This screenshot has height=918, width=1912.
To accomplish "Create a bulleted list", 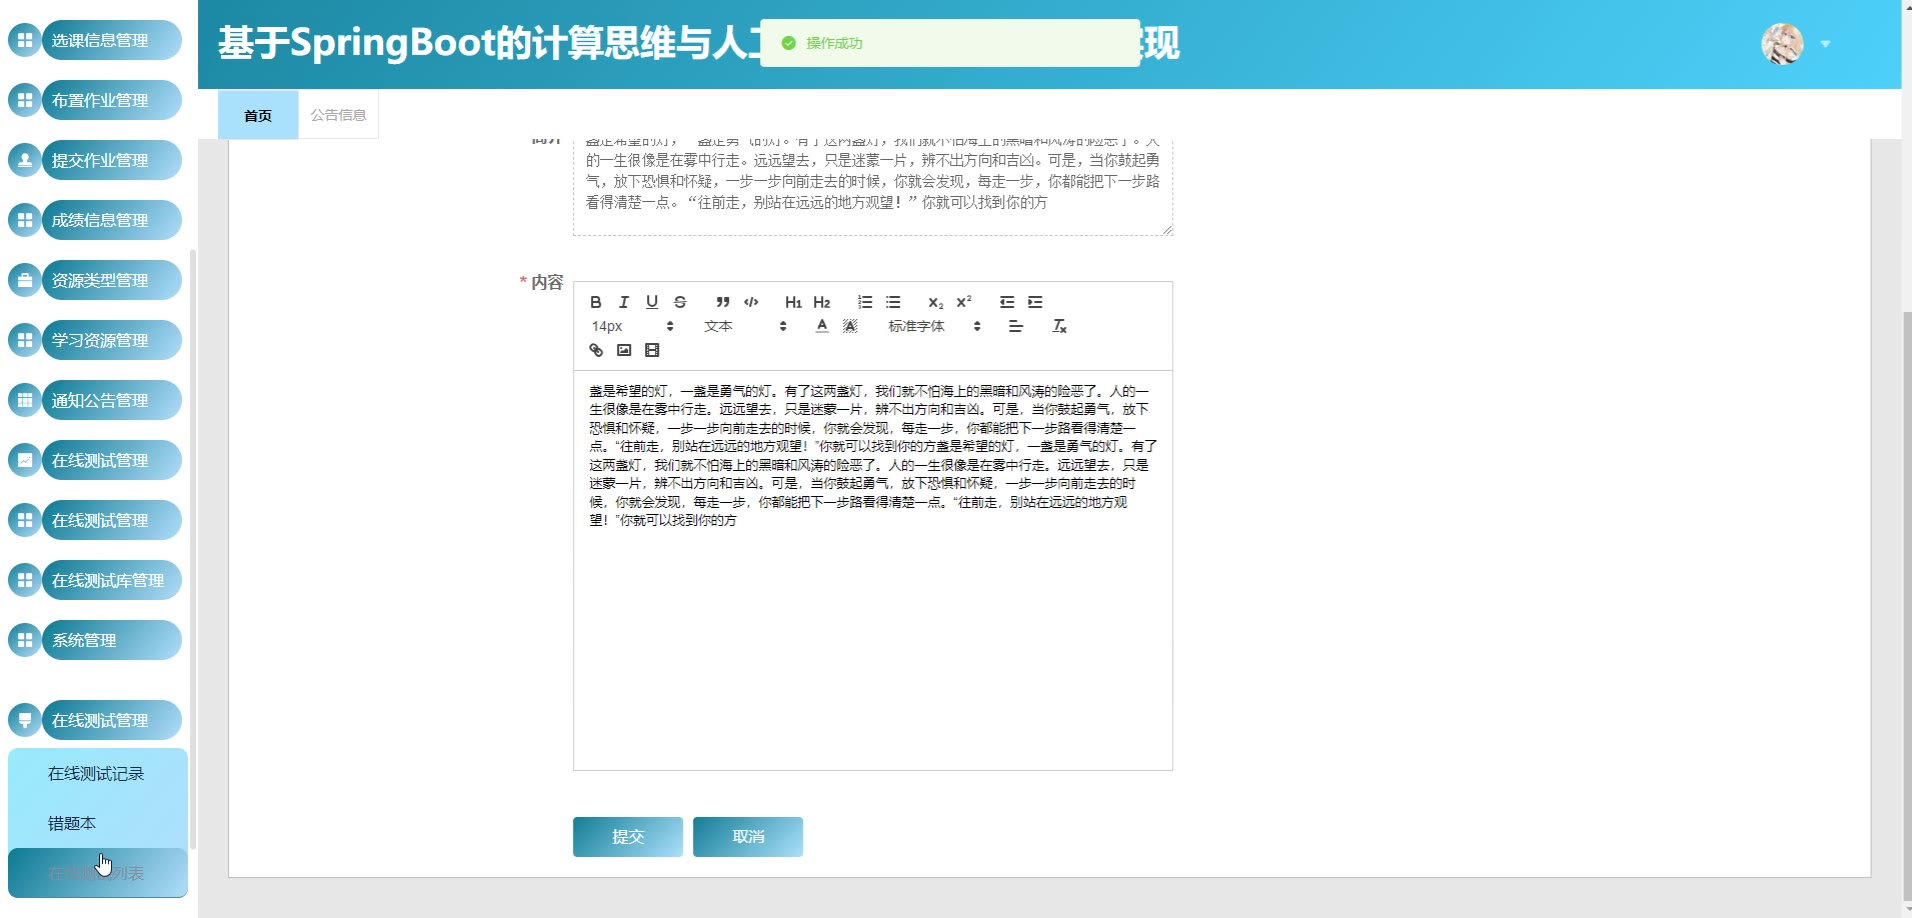I will pos(893,302).
